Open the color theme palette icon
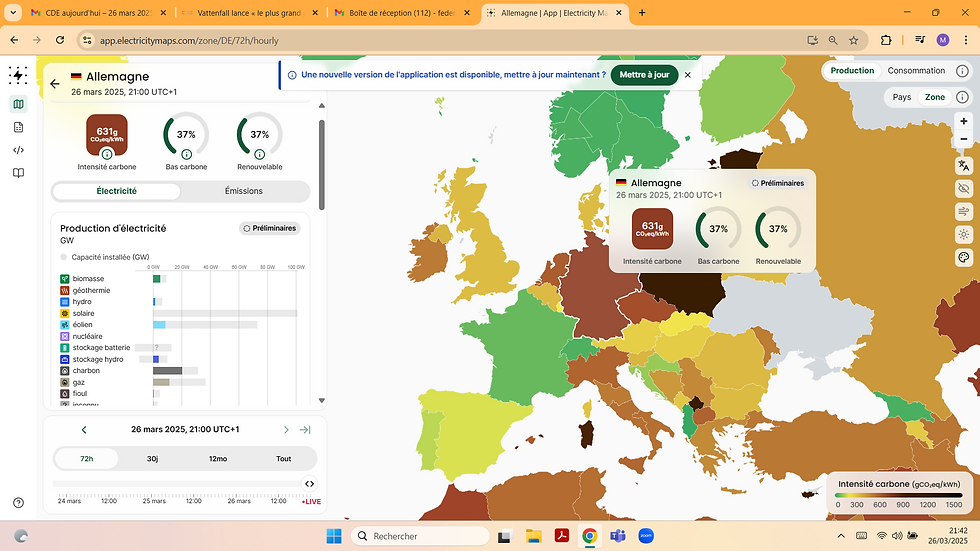The height and width of the screenshot is (551, 980). click(964, 257)
